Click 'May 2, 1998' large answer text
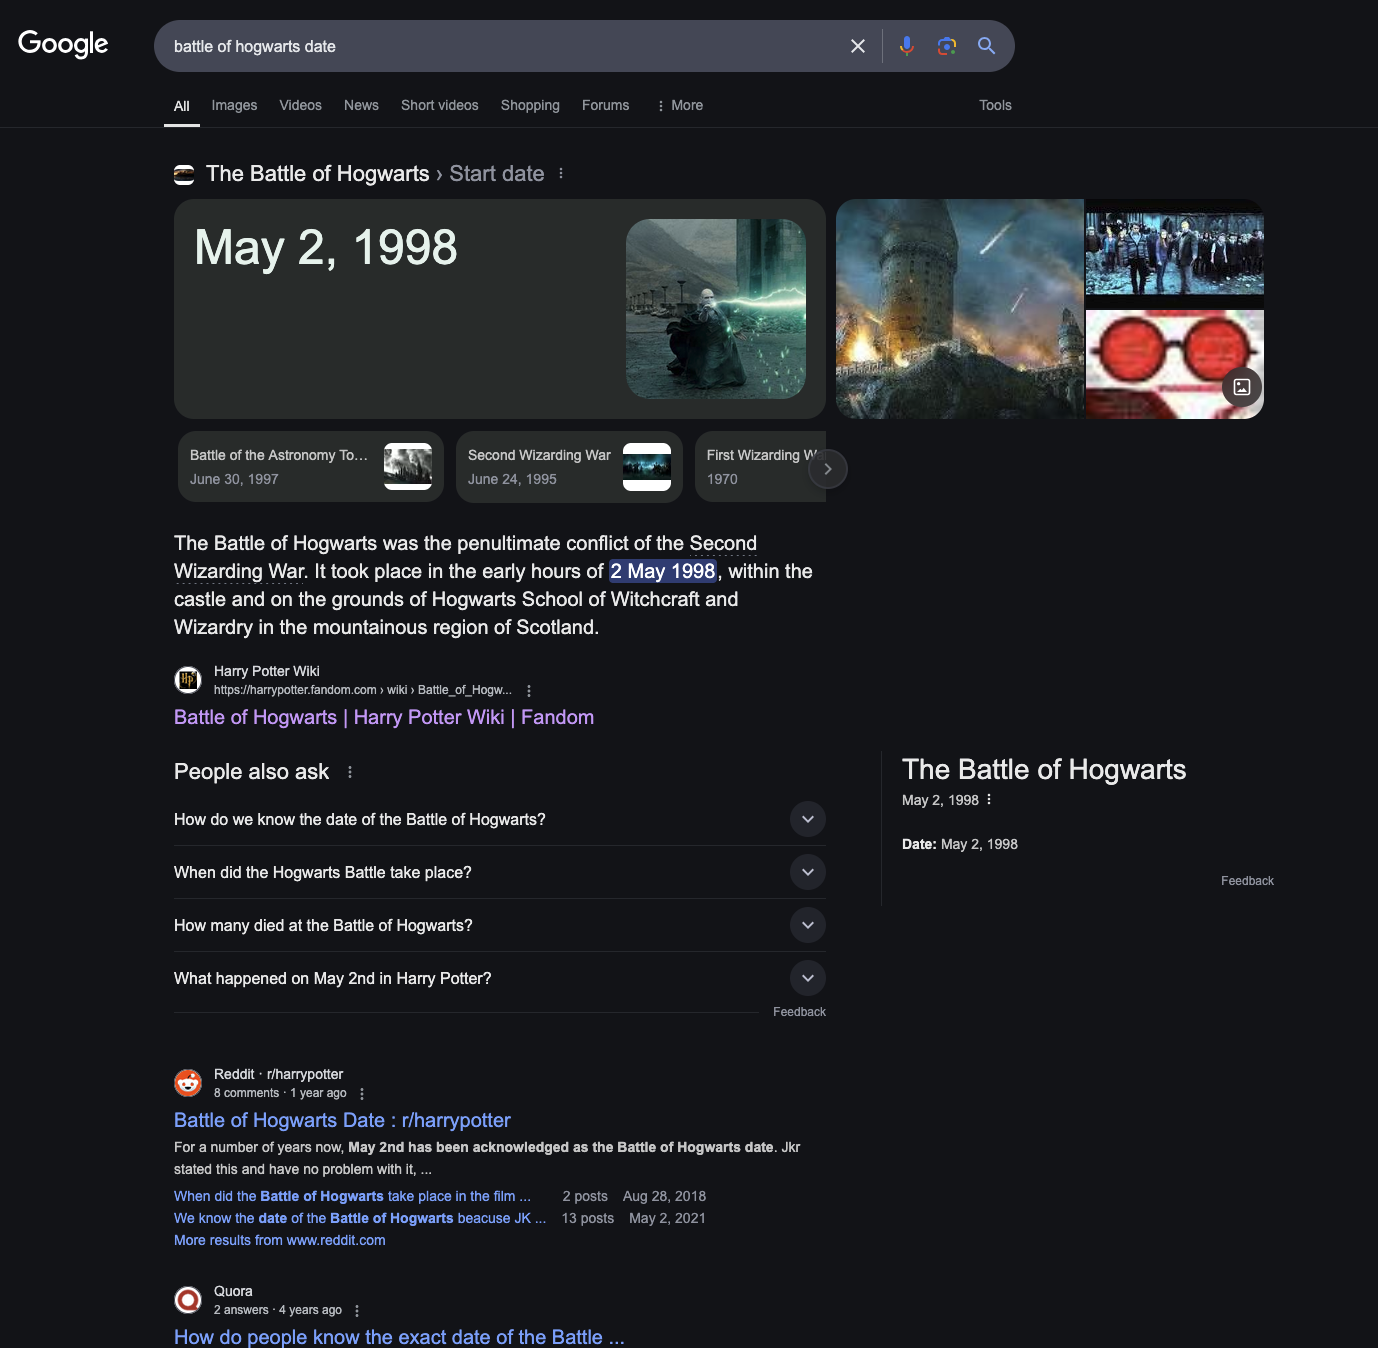The width and height of the screenshot is (1378, 1348). pos(326,247)
